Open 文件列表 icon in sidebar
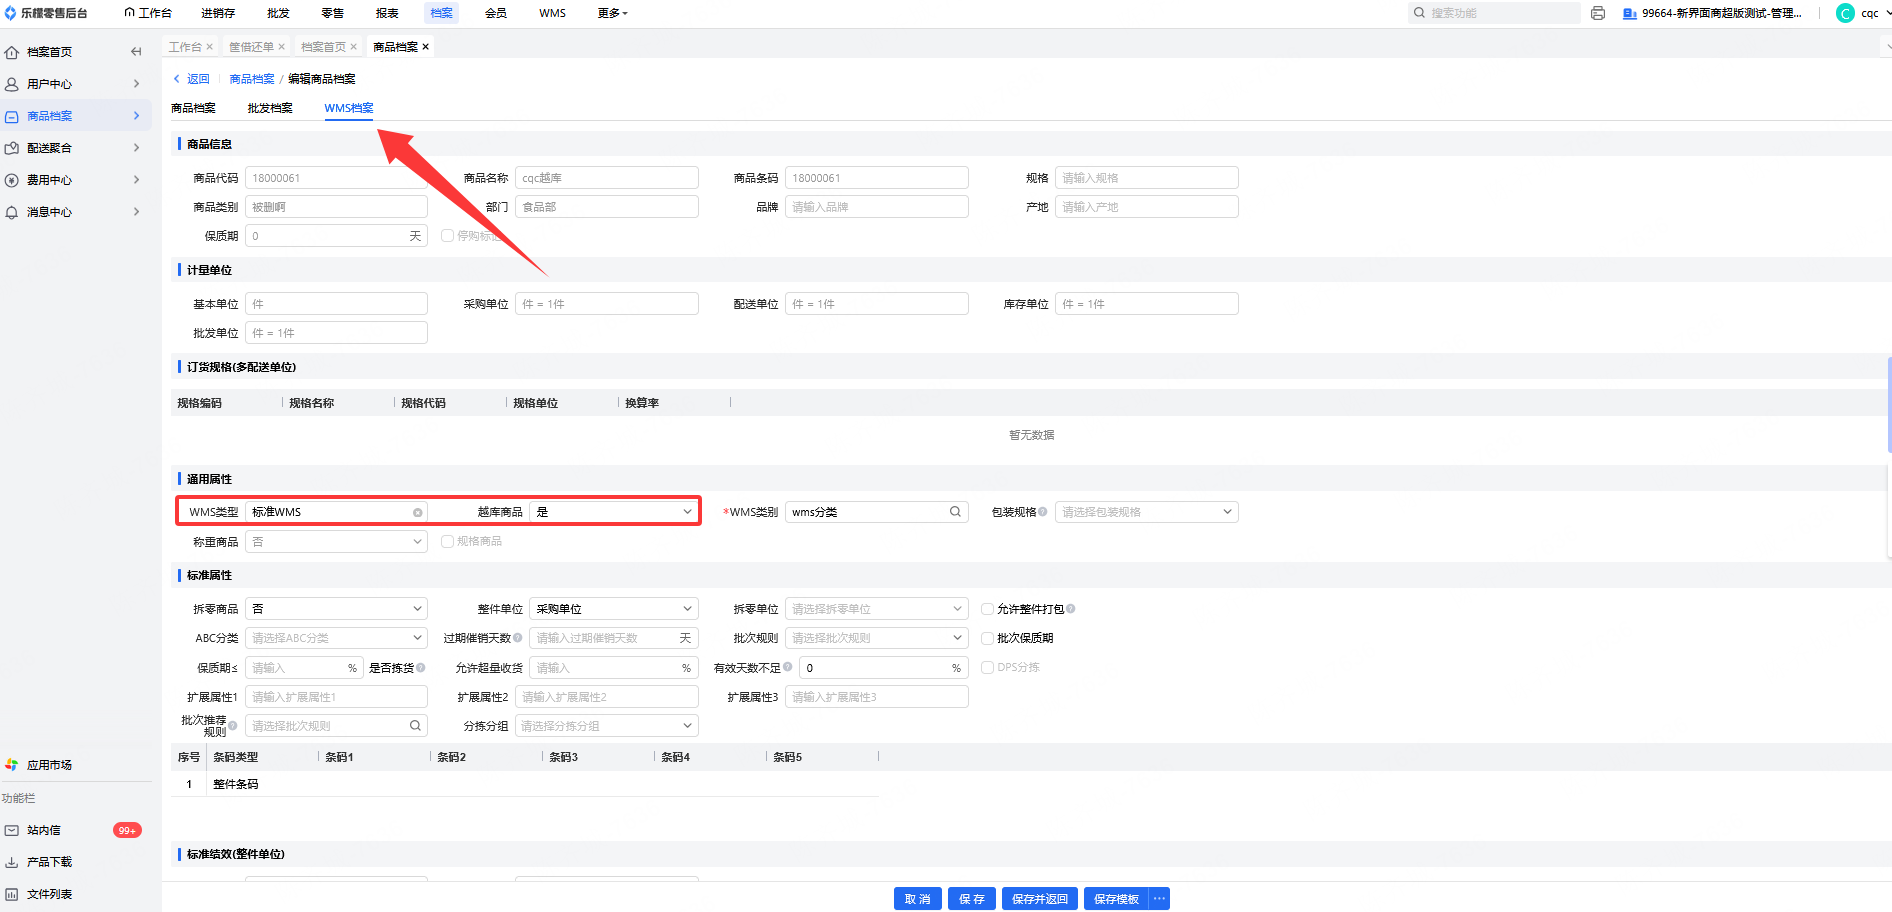Image resolution: width=1892 pixels, height=912 pixels. click(12, 894)
